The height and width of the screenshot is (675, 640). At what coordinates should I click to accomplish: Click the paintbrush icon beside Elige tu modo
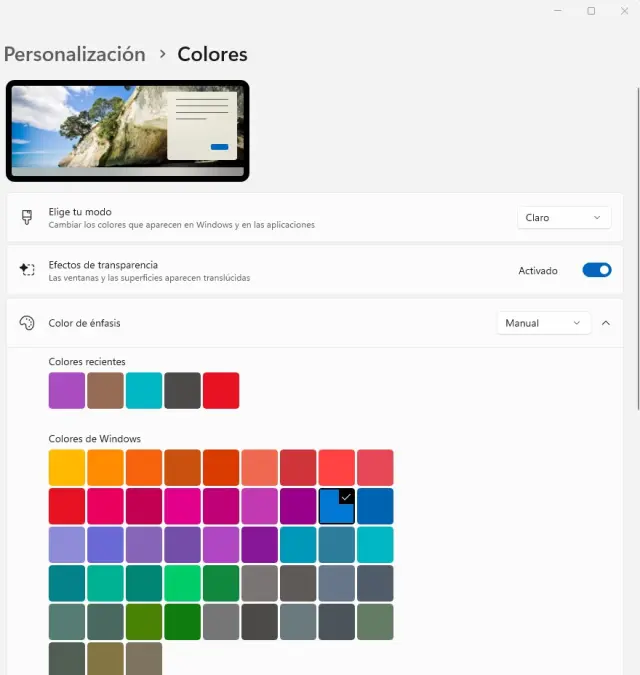point(27,218)
